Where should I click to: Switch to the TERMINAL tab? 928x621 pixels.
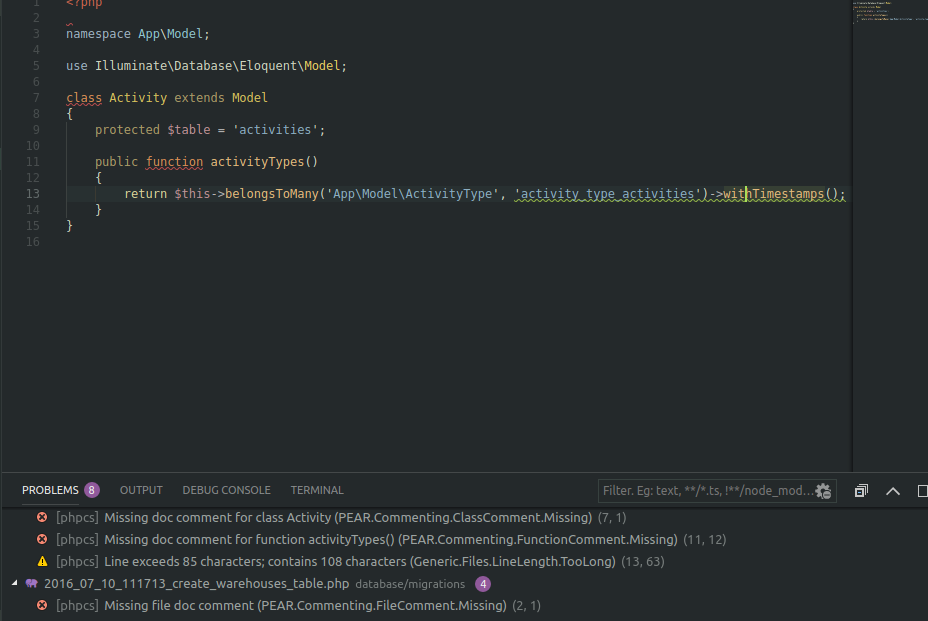(316, 490)
